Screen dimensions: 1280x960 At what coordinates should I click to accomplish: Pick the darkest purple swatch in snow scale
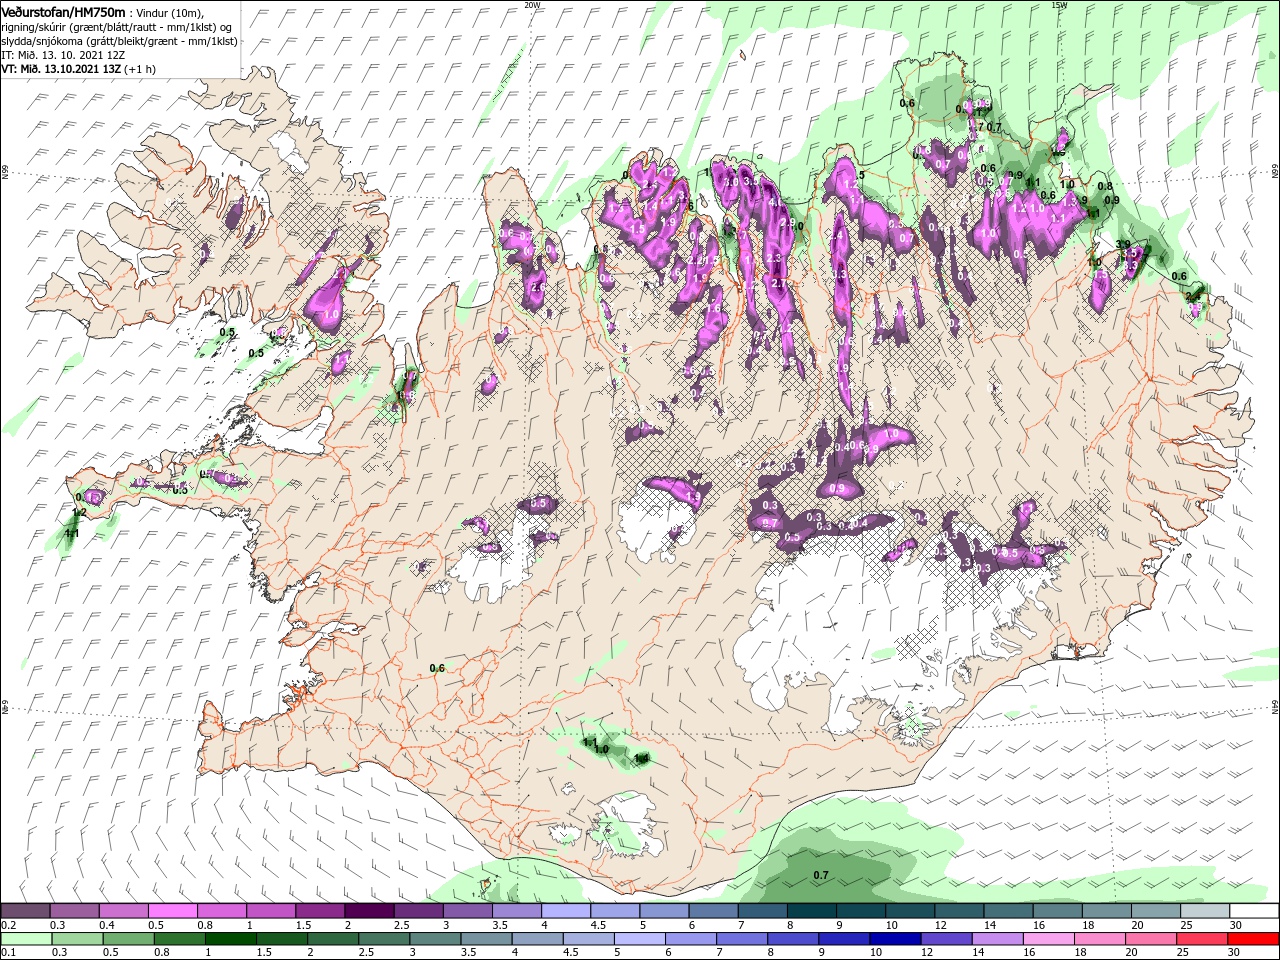pyautogui.click(x=369, y=911)
